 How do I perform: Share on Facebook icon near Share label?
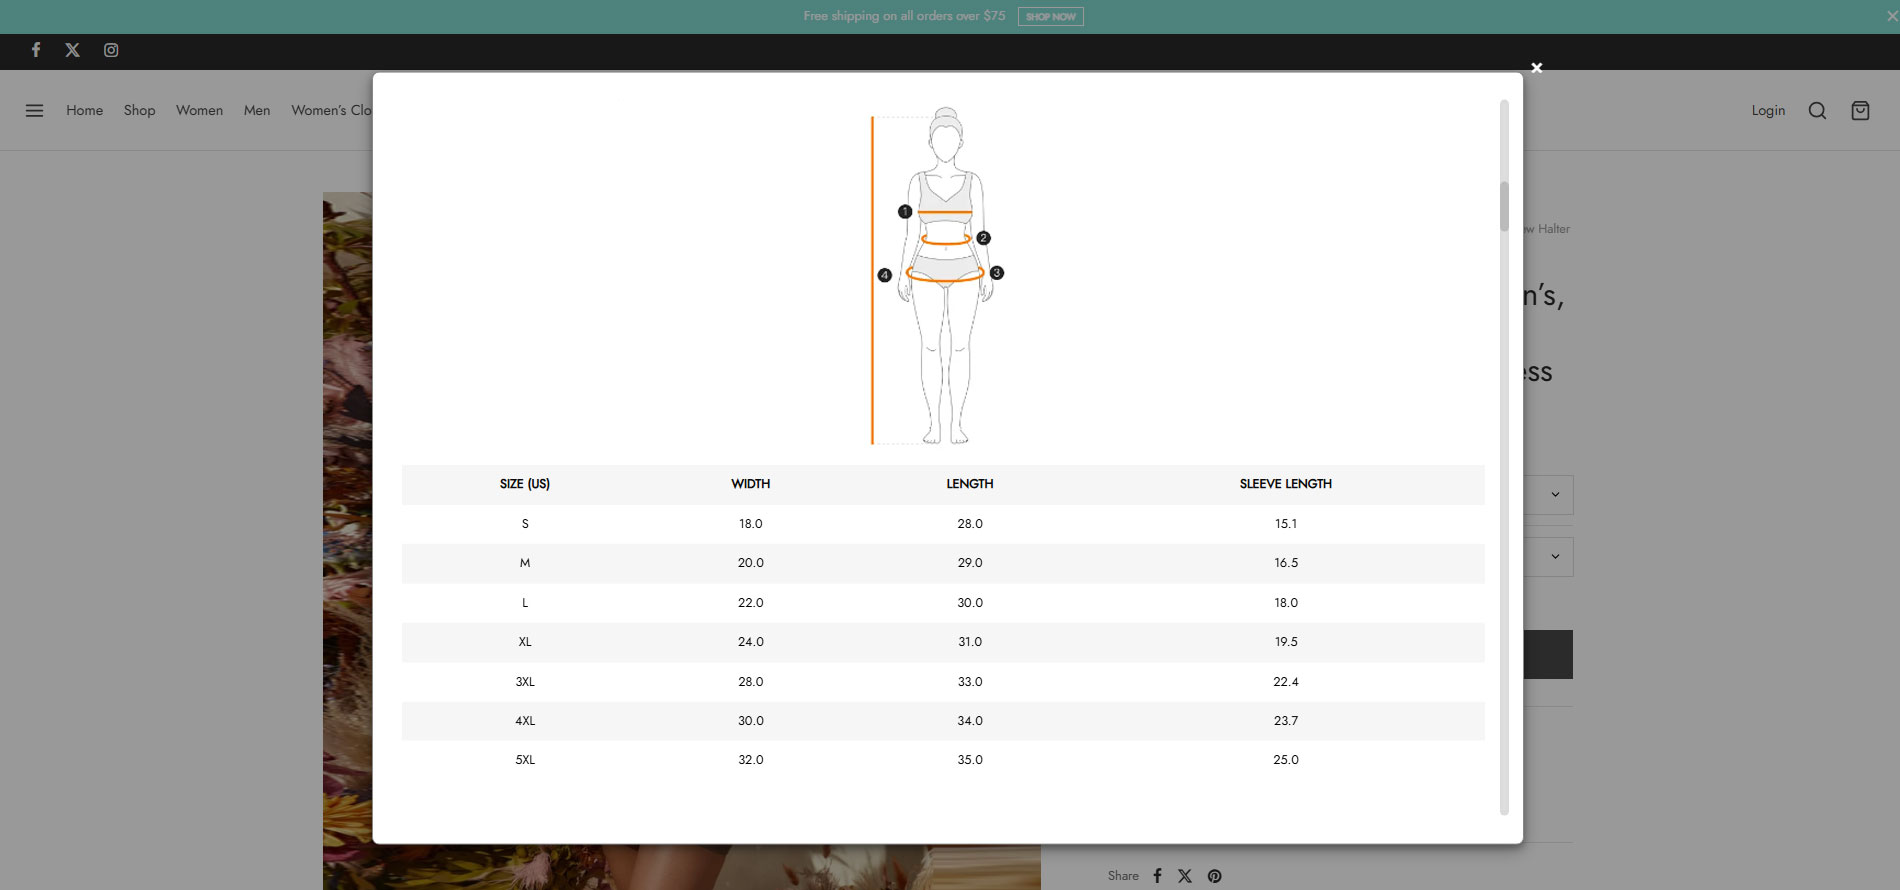1157,876
